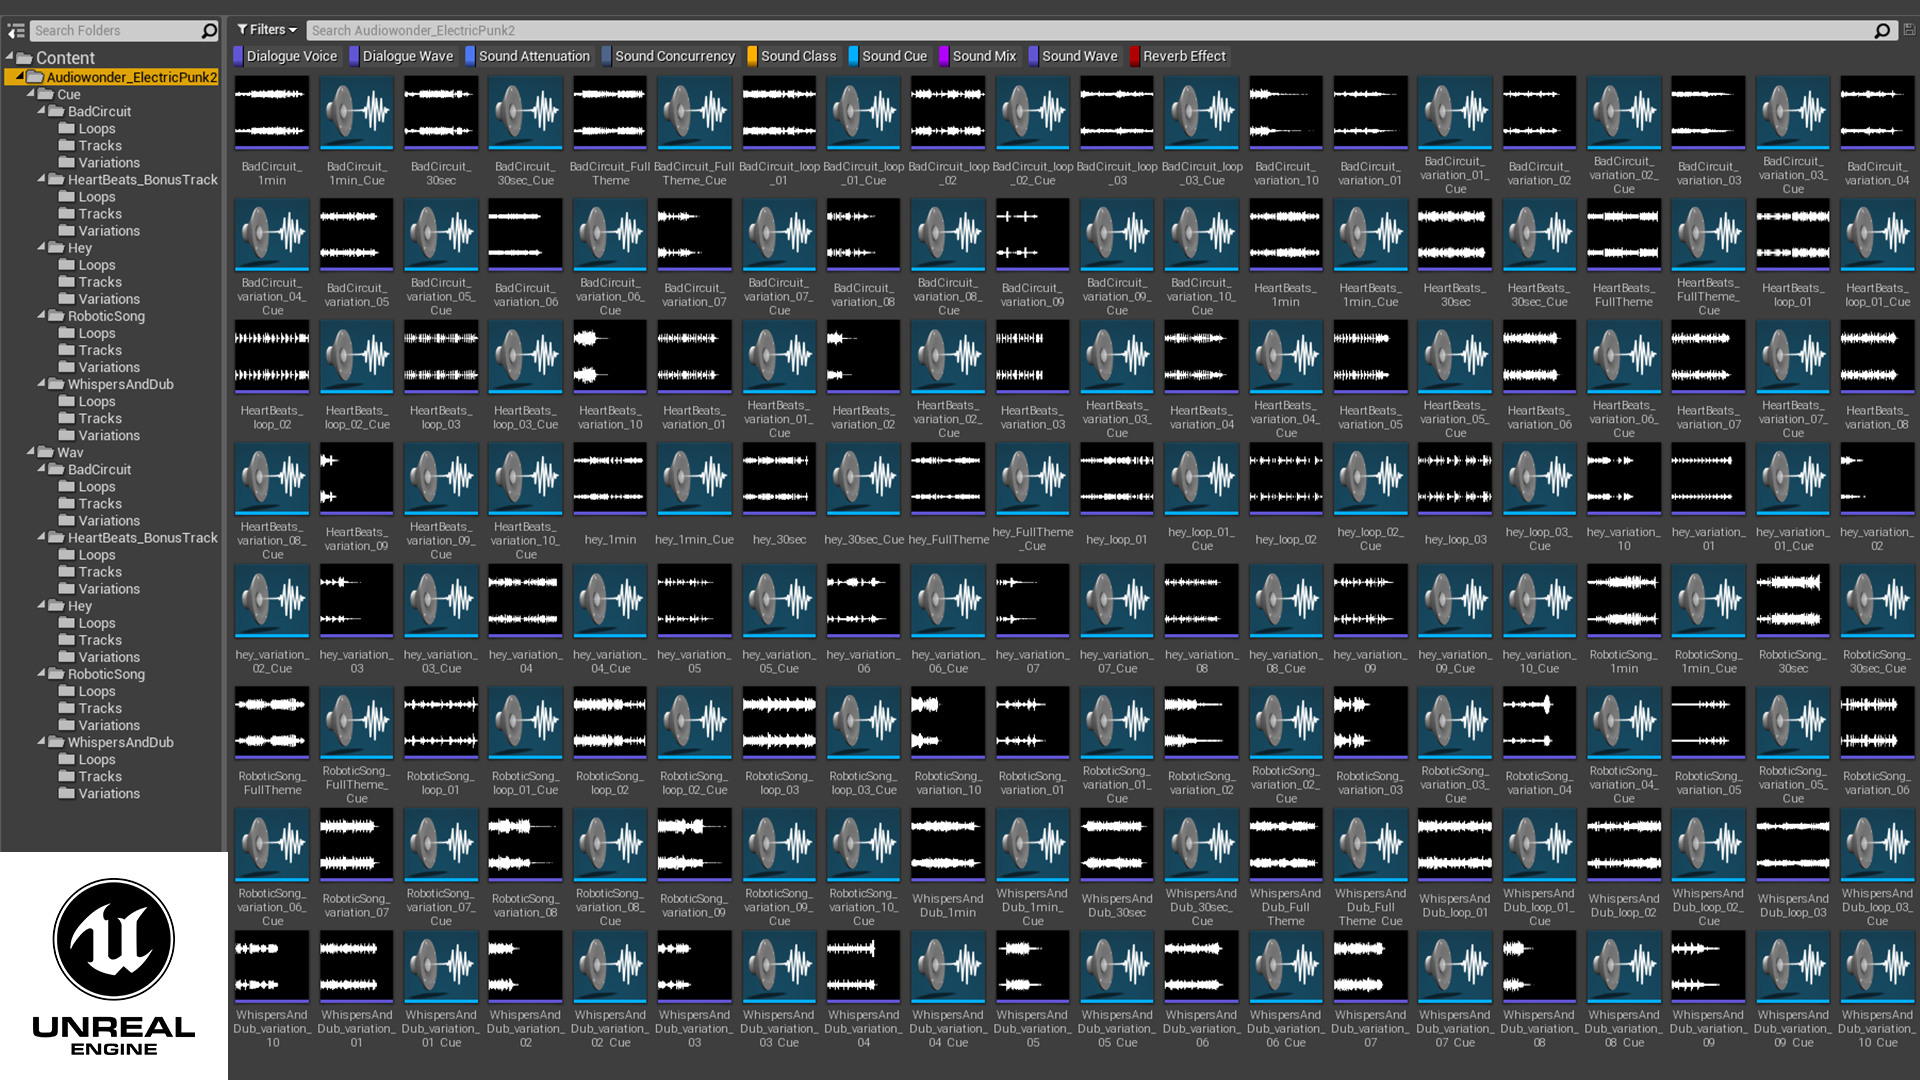
Task: Open Tracks folder under Wav HeartBeats_BonusTrack
Action: 90,572
